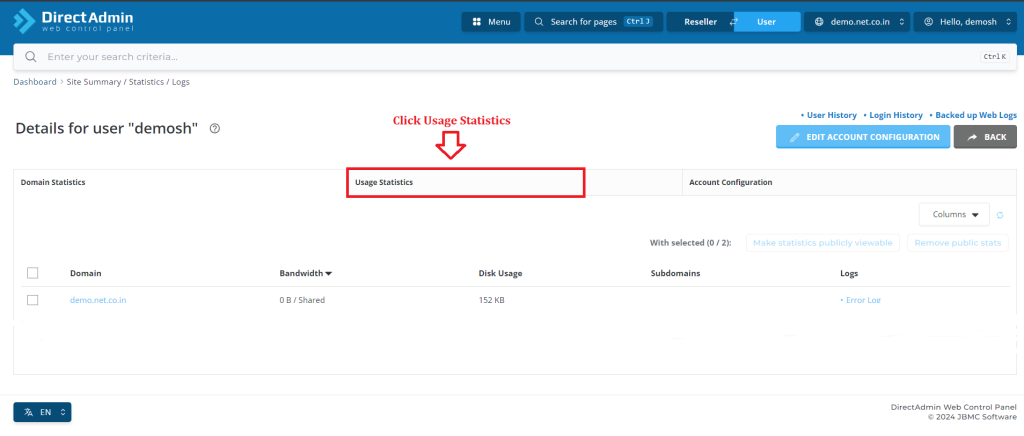Open the EN language selector
Image resolution: width=1024 pixels, height=436 pixels.
point(42,413)
